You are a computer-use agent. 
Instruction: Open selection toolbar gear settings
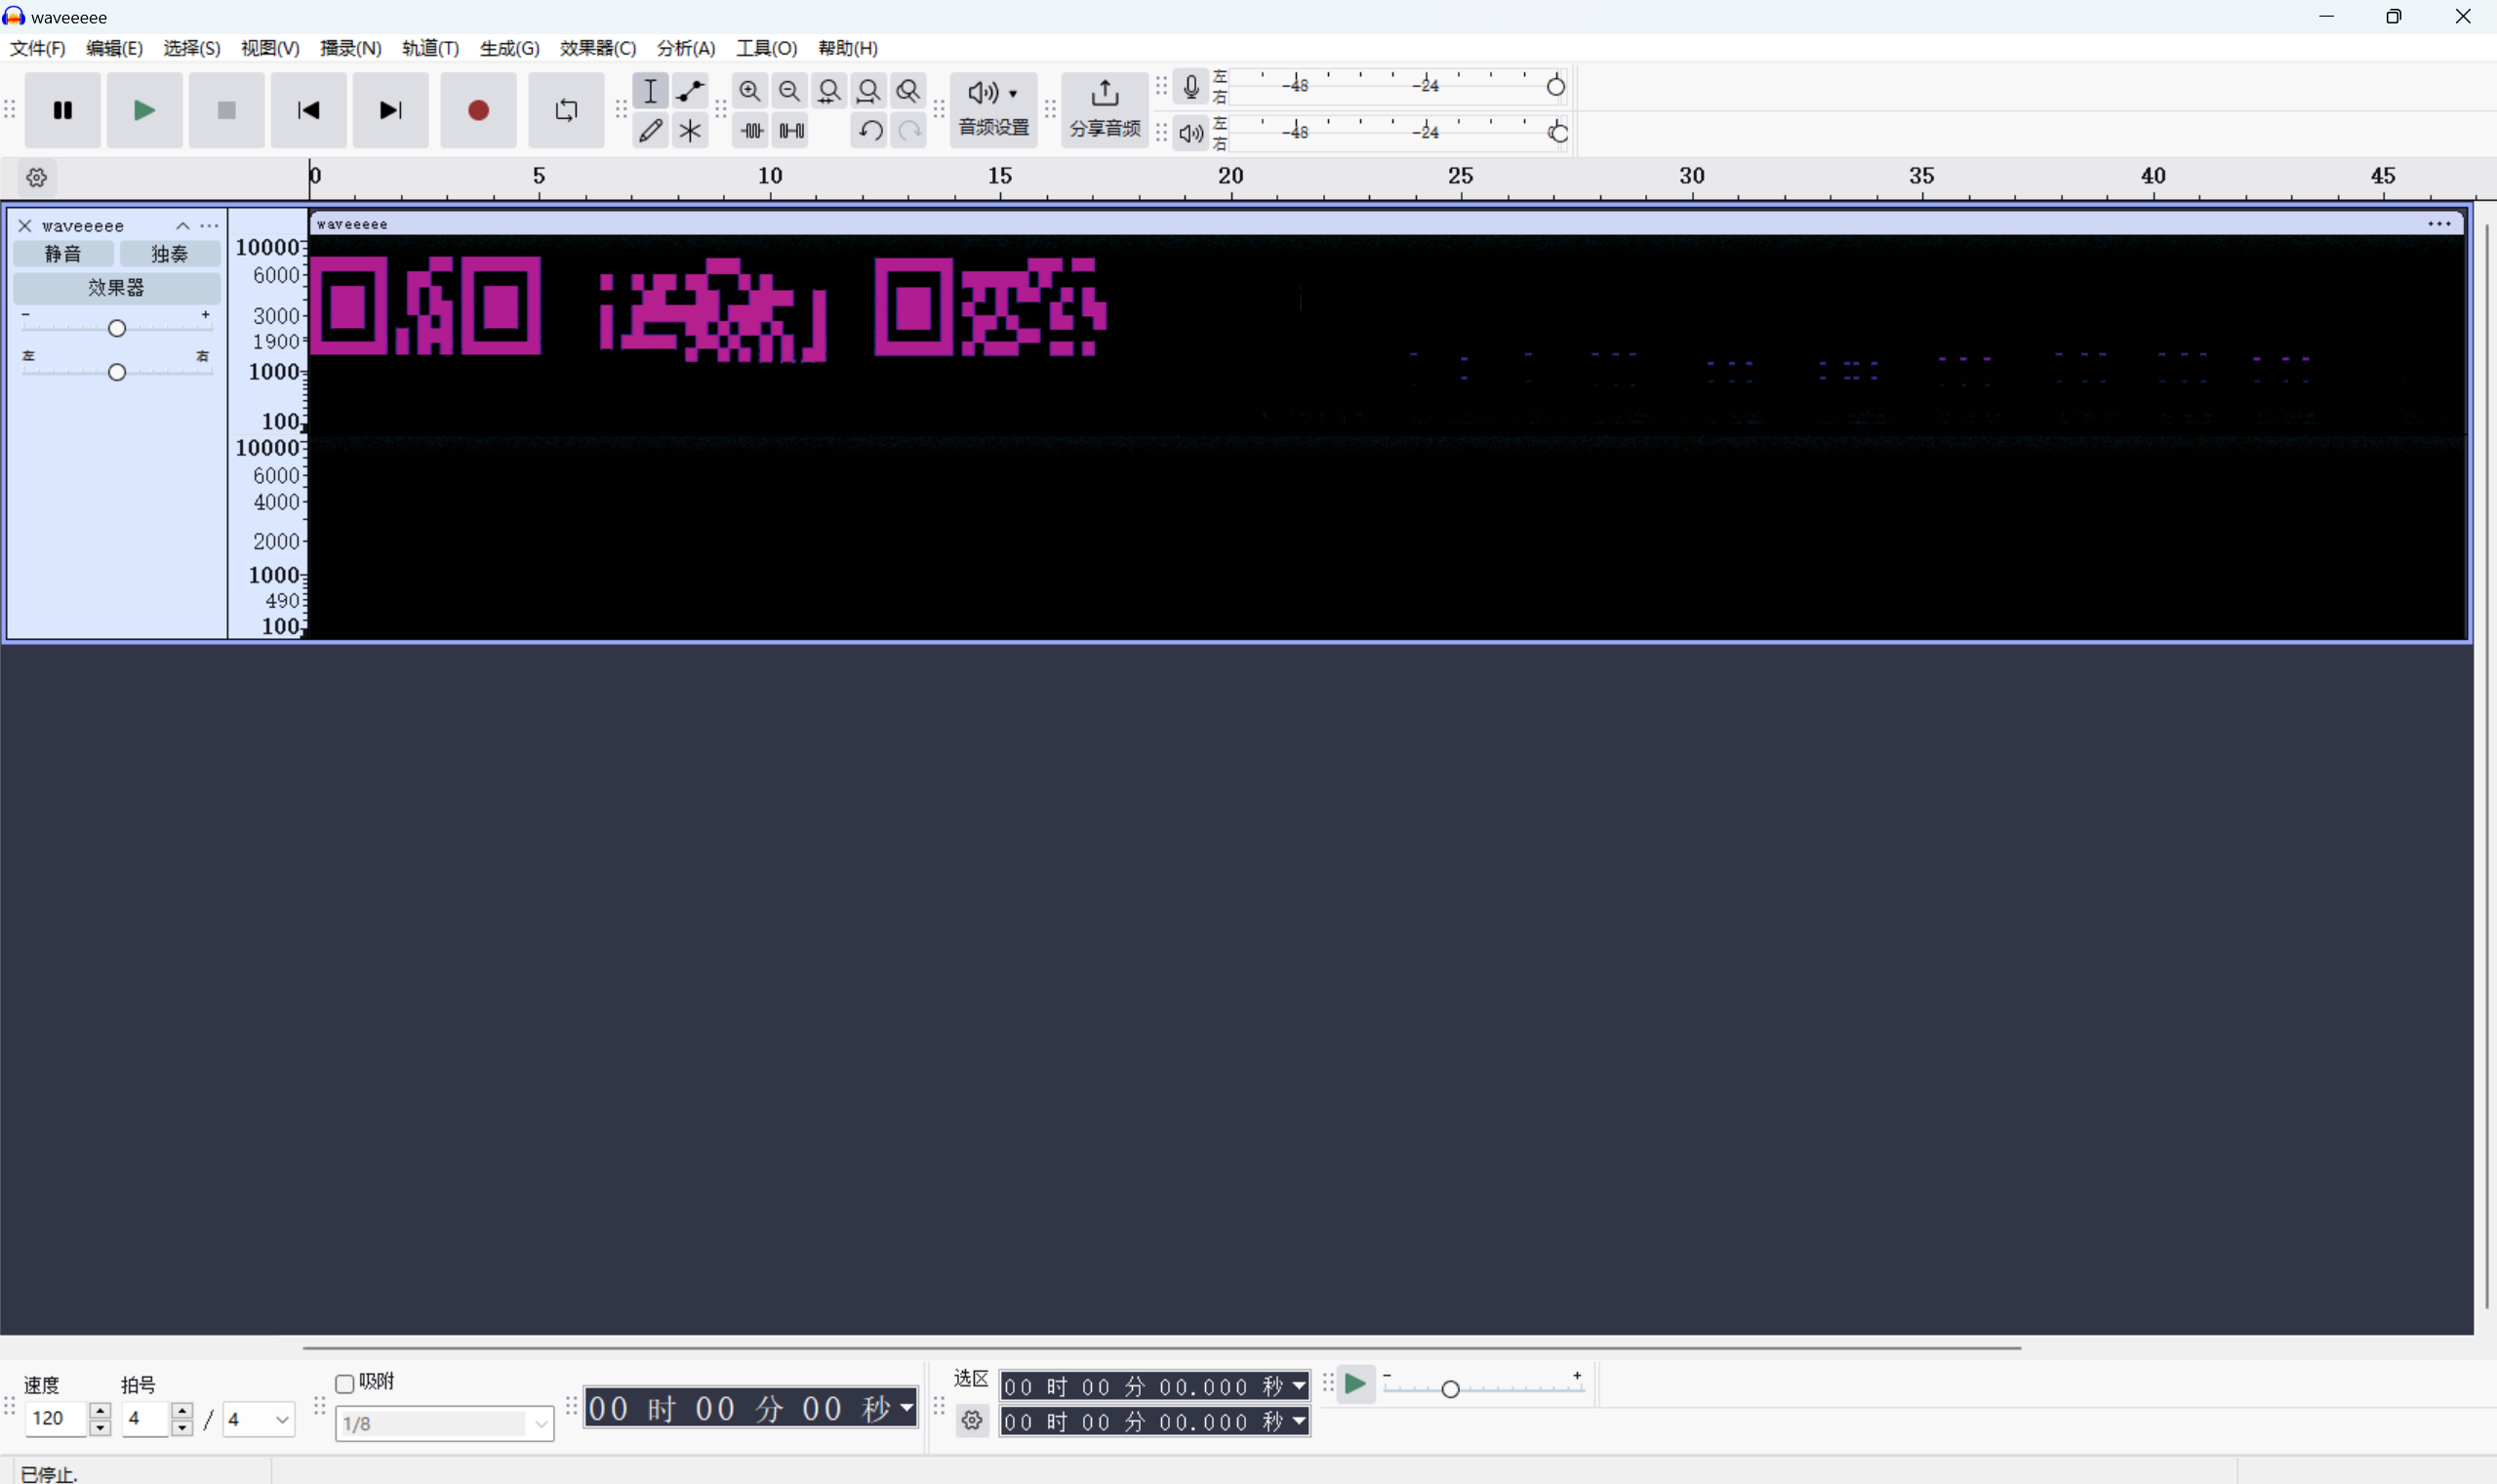(972, 1420)
